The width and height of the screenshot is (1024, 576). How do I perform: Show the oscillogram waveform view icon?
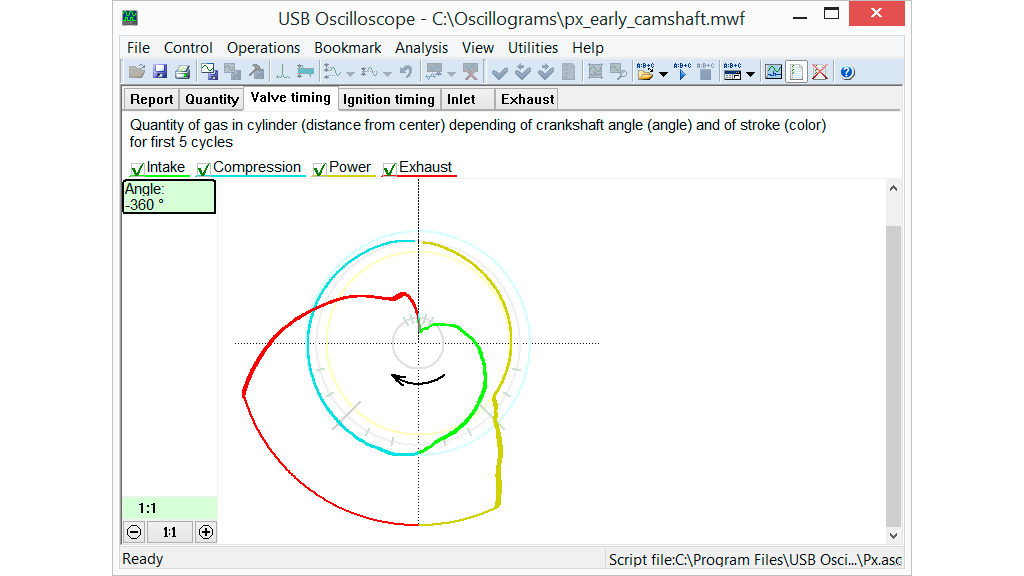[x=773, y=72]
